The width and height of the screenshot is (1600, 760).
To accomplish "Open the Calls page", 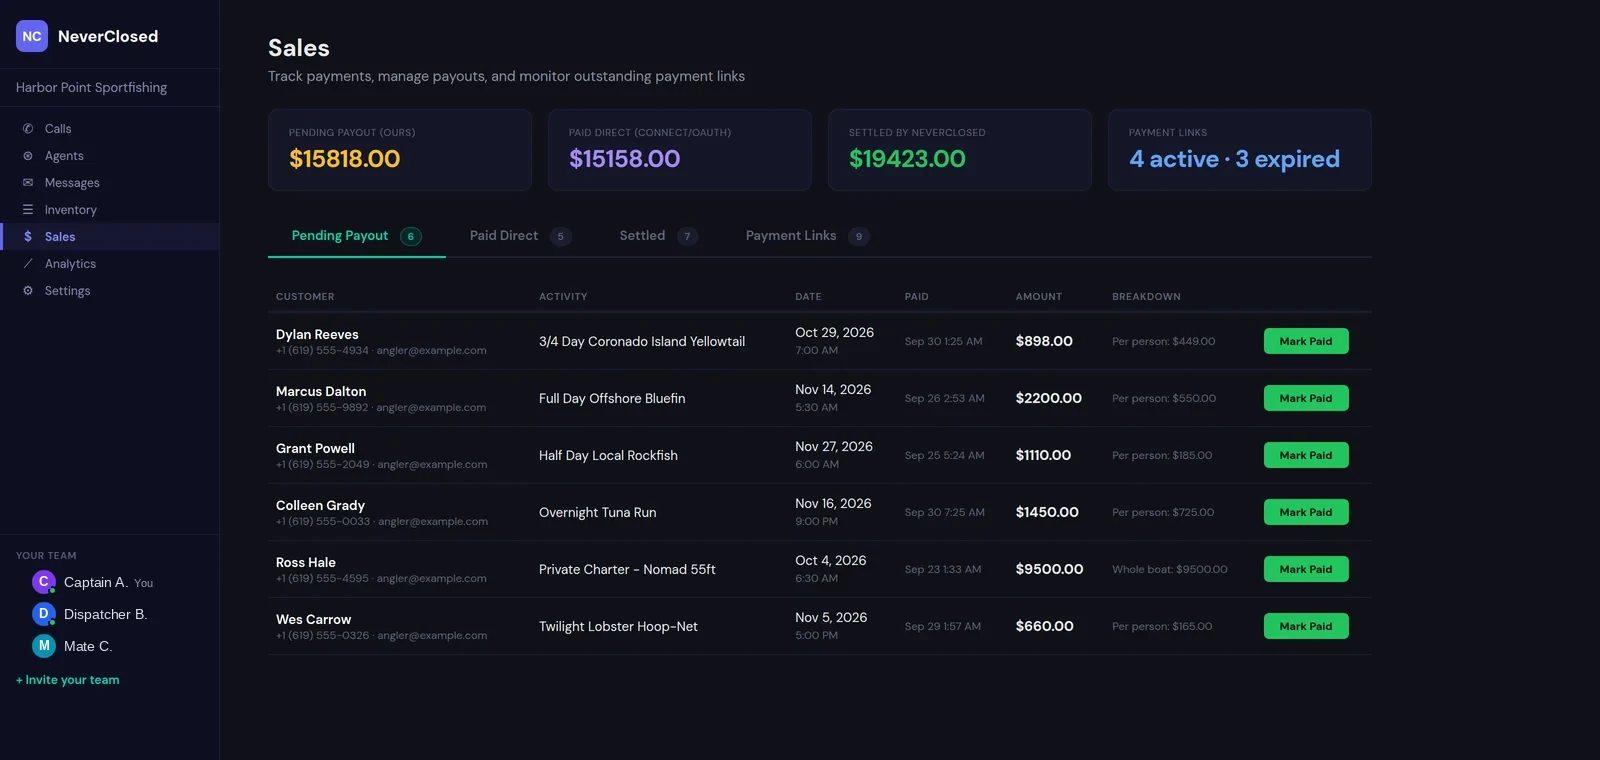I will 110,129.
